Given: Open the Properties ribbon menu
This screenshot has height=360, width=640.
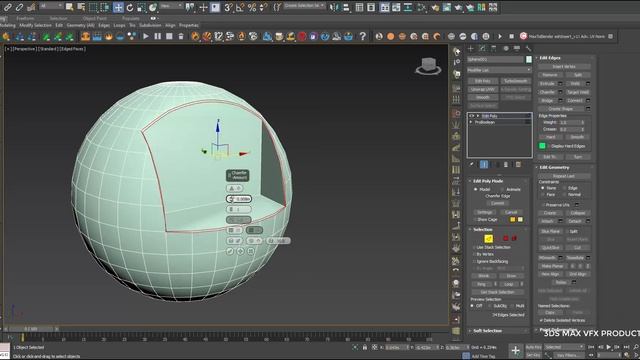Looking at the screenshot, I should coord(189,25).
